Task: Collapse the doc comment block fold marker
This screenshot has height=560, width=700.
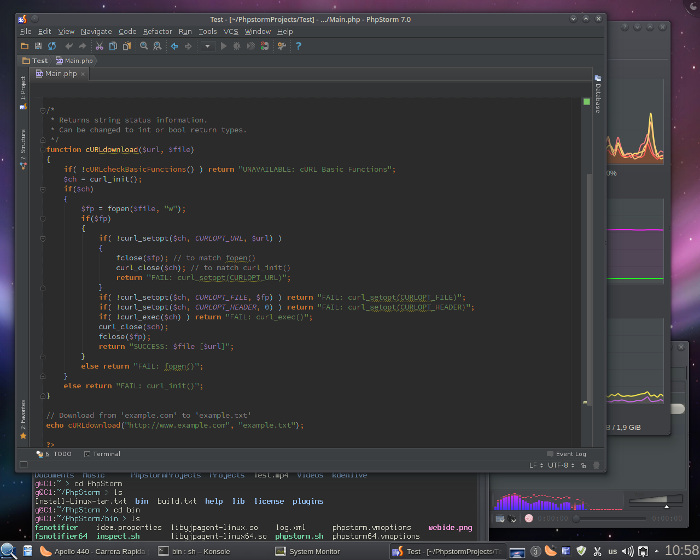Action: [x=43, y=110]
